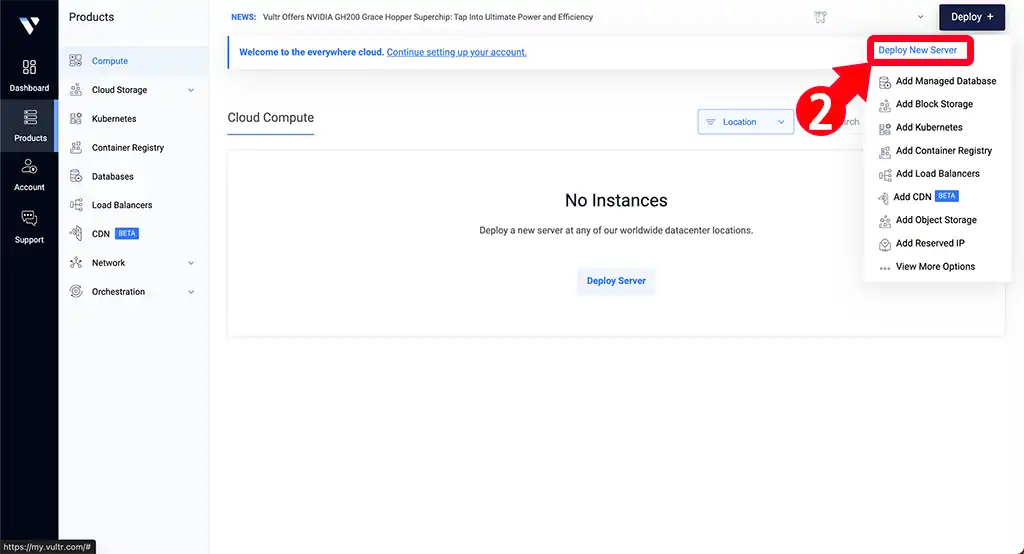Click the Add Managed Database icon

pos(885,82)
